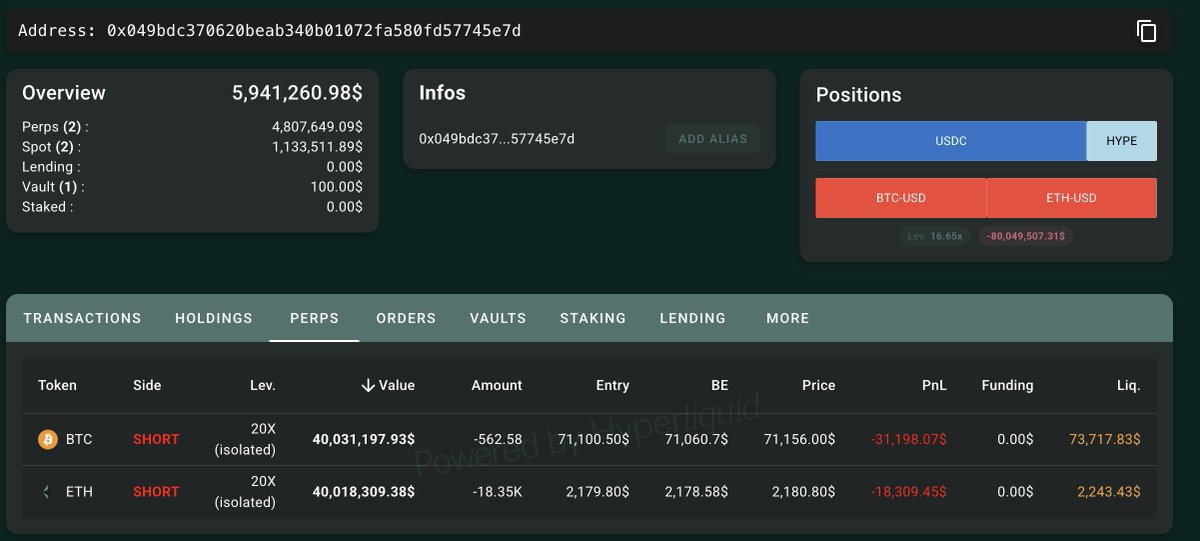Click the blue USDC position bar

pos(951,141)
